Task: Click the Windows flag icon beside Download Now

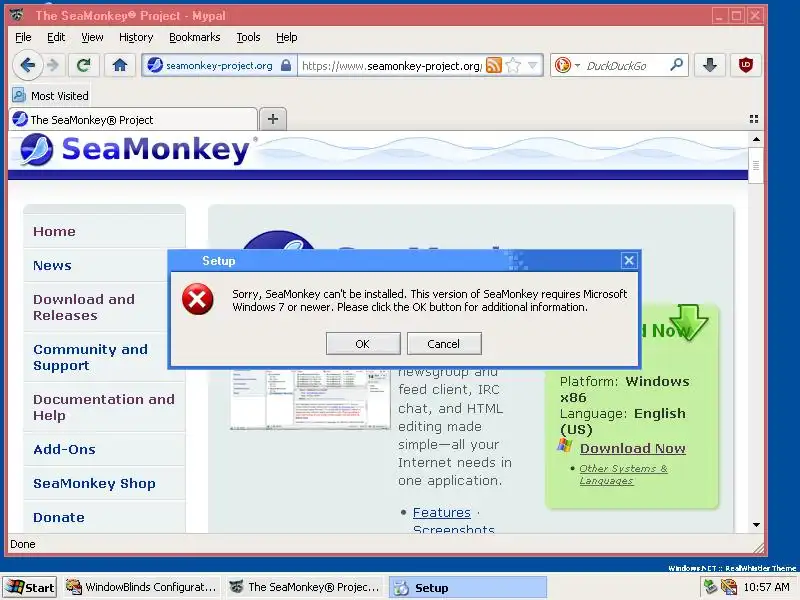Action: pos(565,445)
